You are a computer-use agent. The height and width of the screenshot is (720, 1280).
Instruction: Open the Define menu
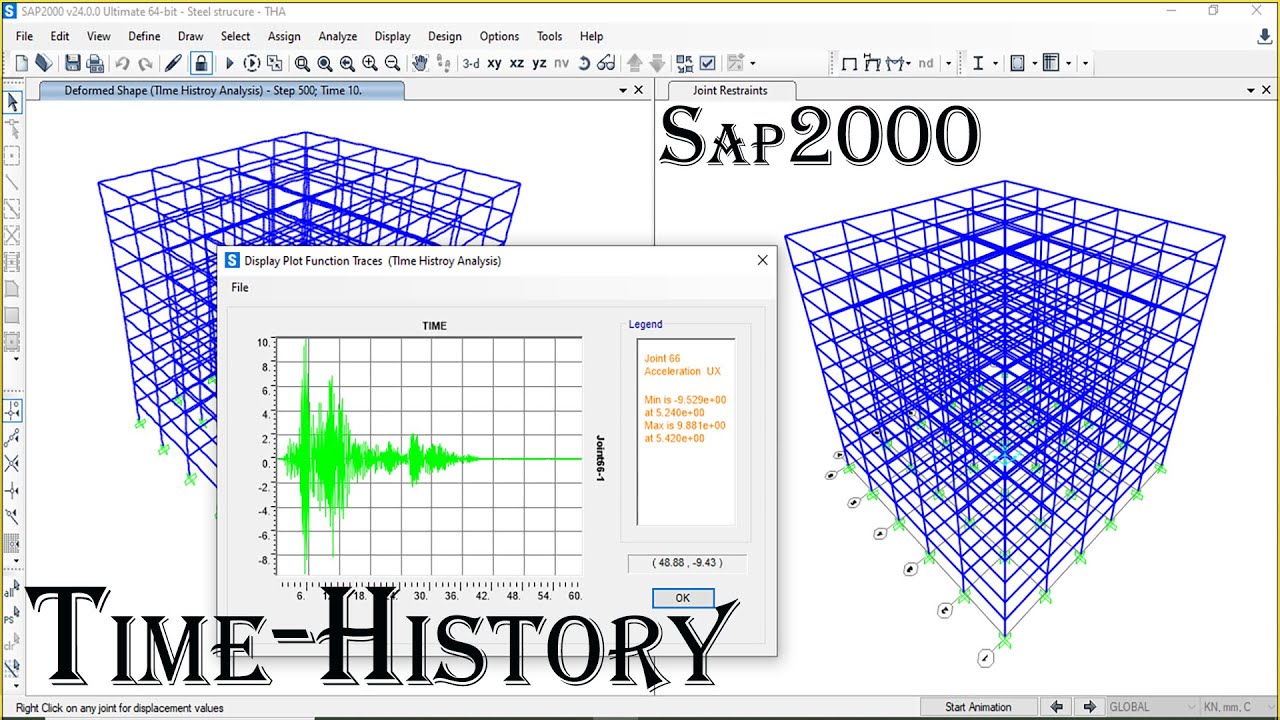coord(144,36)
